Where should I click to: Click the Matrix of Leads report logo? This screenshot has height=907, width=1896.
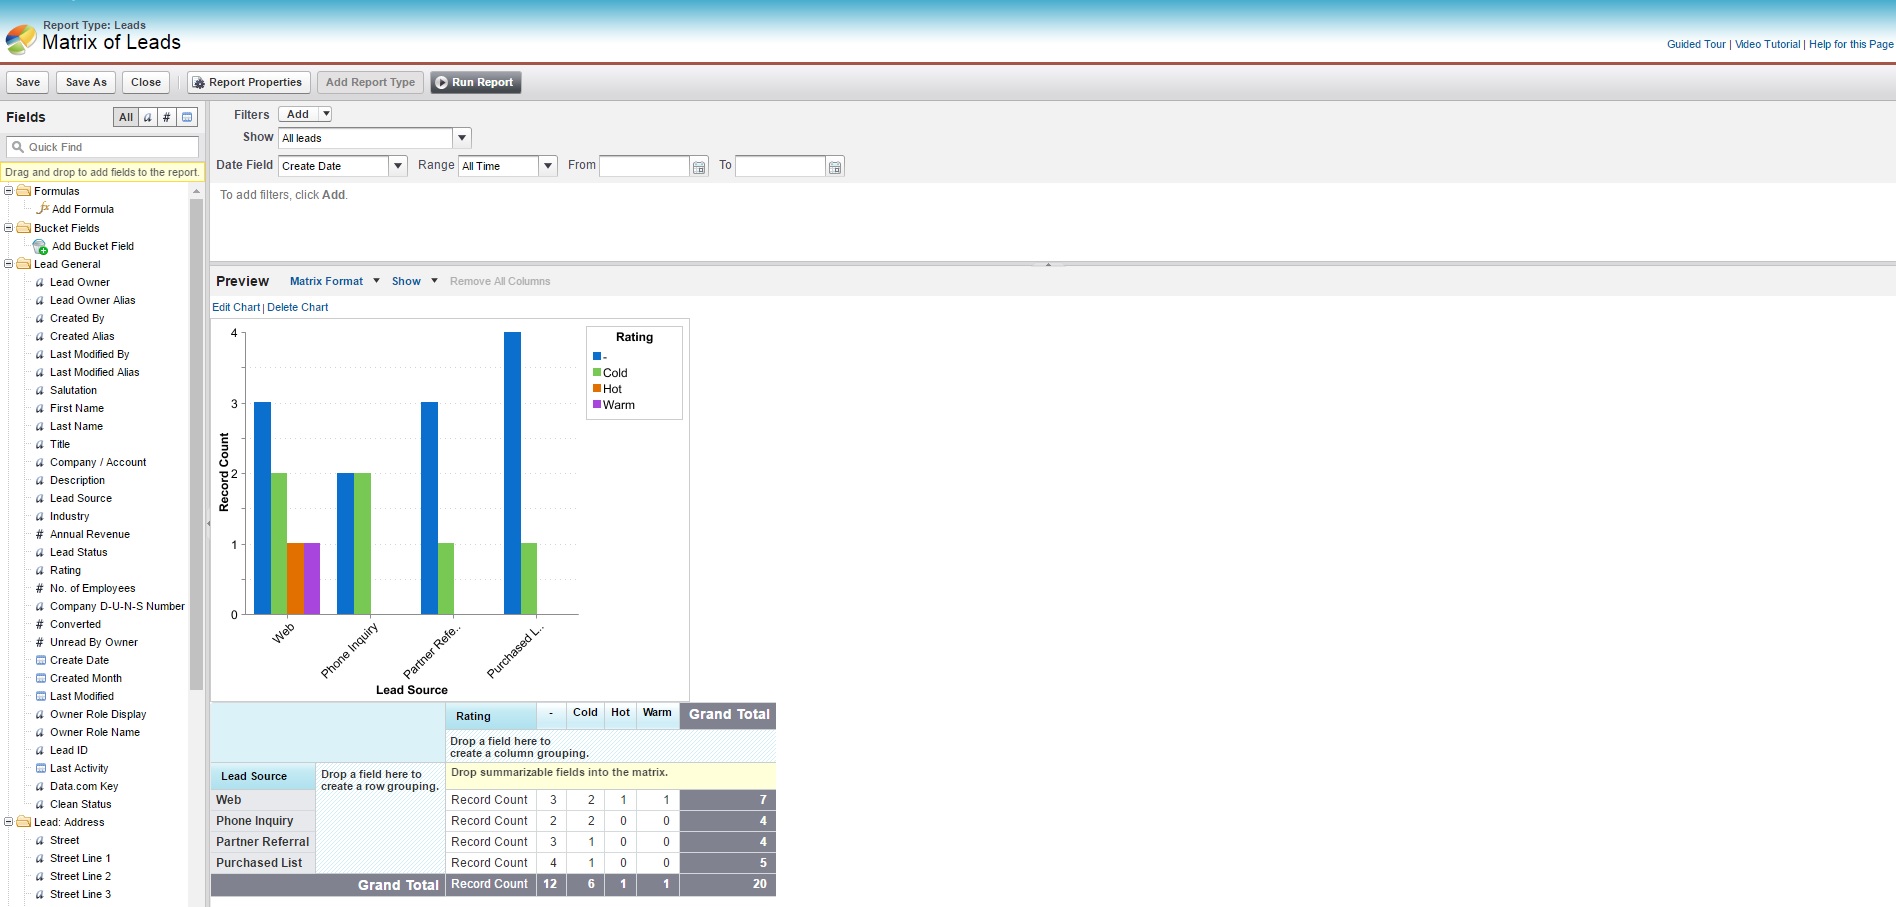tap(21, 39)
